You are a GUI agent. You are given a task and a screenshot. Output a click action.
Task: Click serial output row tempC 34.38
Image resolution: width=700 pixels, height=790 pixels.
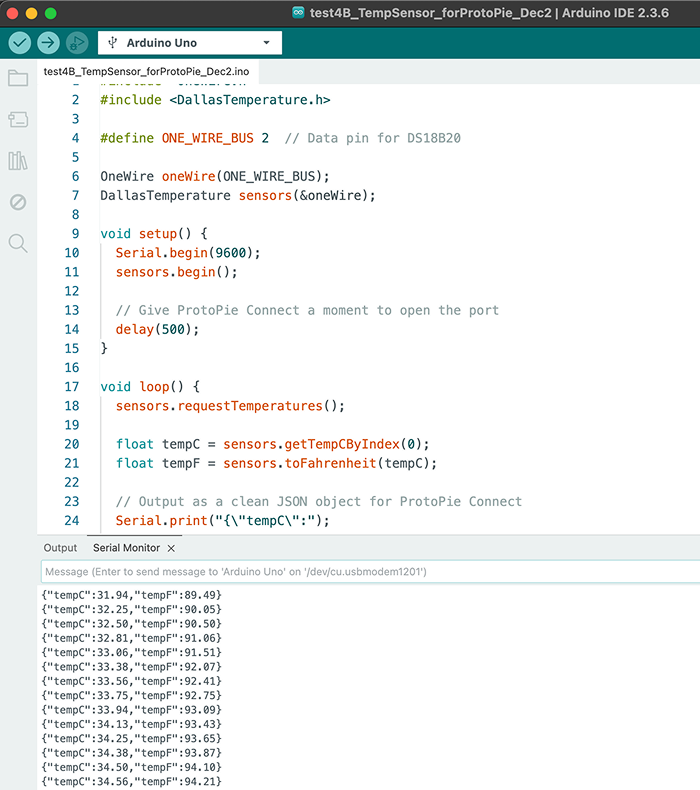point(132,753)
